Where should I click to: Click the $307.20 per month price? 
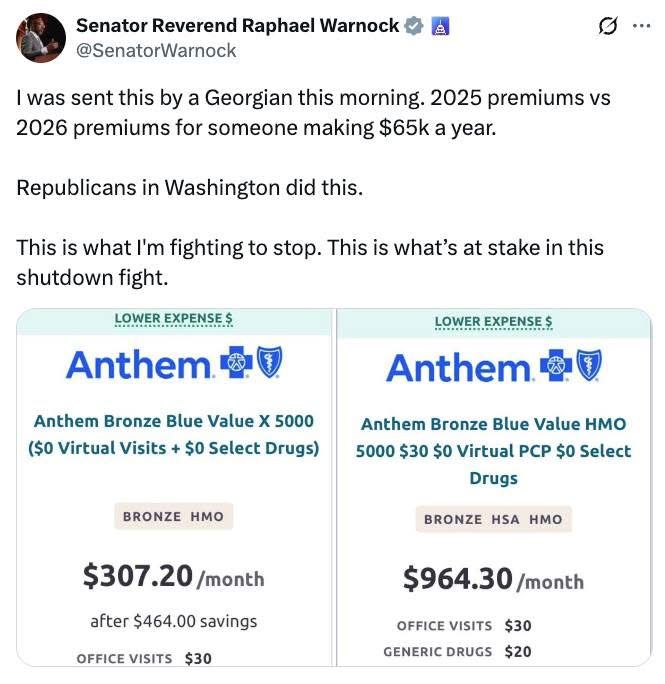[174, 577]
